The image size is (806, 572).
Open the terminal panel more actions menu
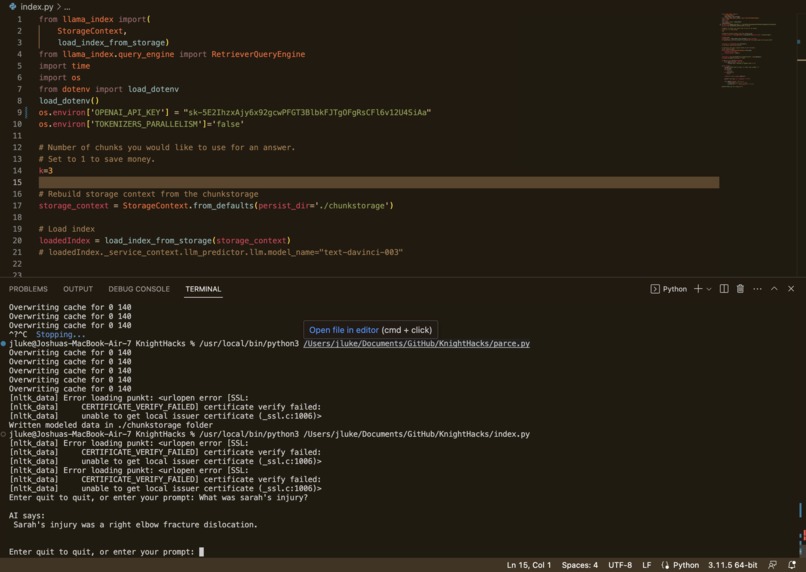click(x=757, y=289)
